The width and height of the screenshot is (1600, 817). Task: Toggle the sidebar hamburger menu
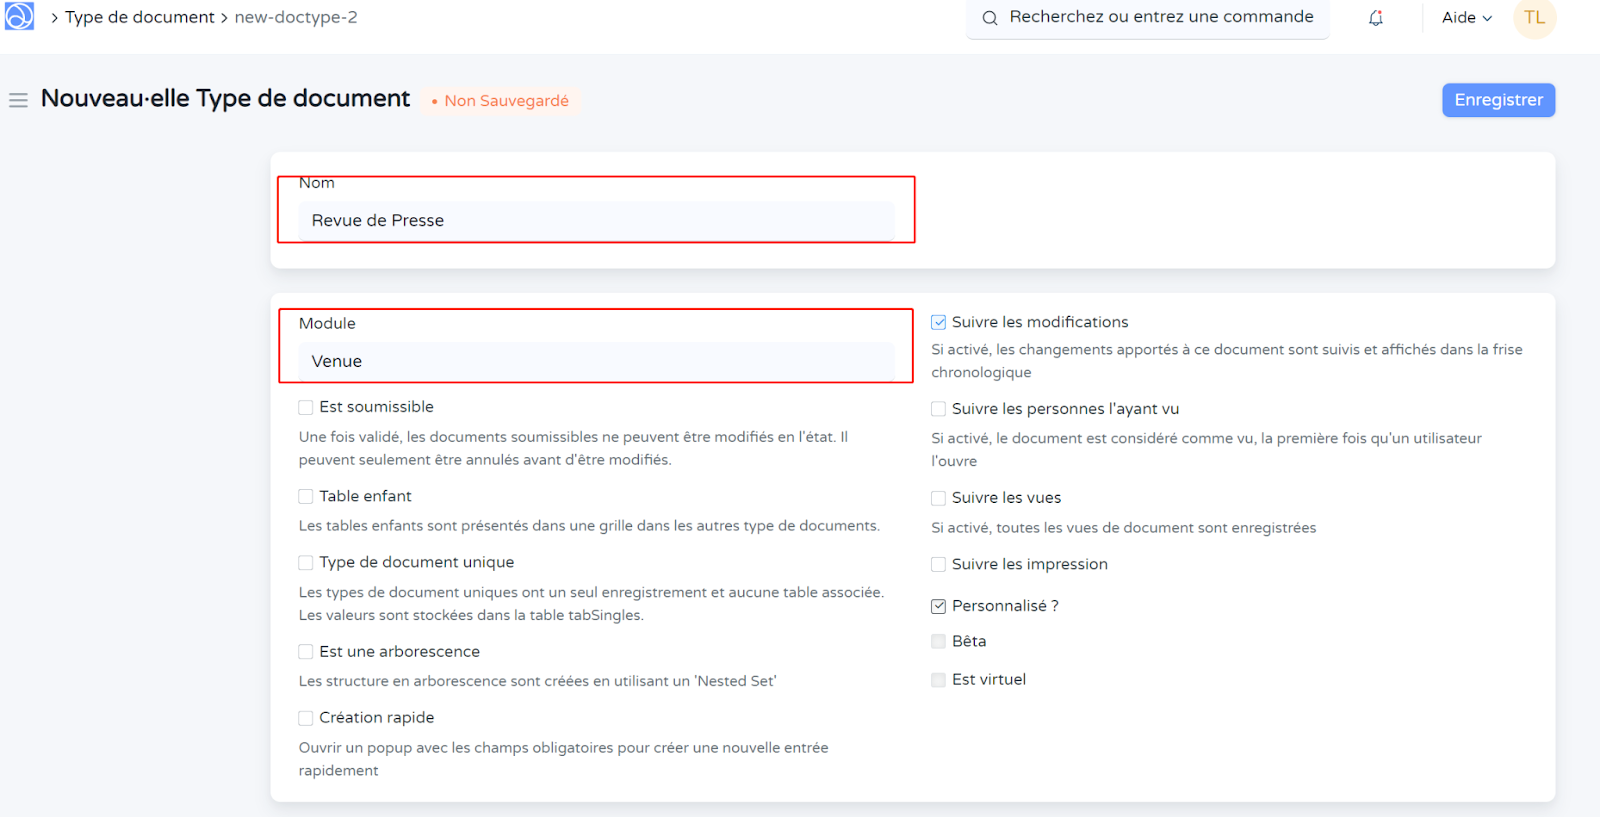coord(18,100)
